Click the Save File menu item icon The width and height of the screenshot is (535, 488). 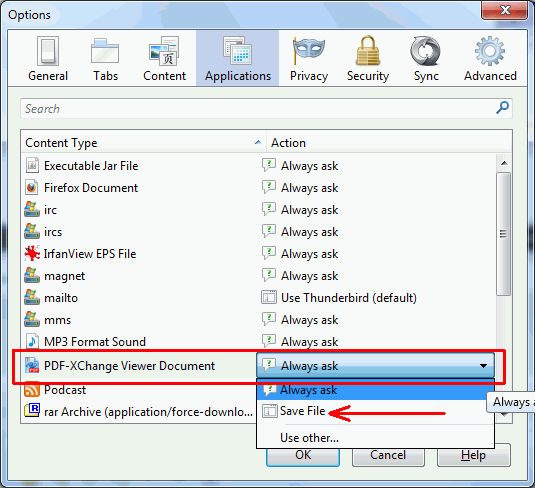270,411
